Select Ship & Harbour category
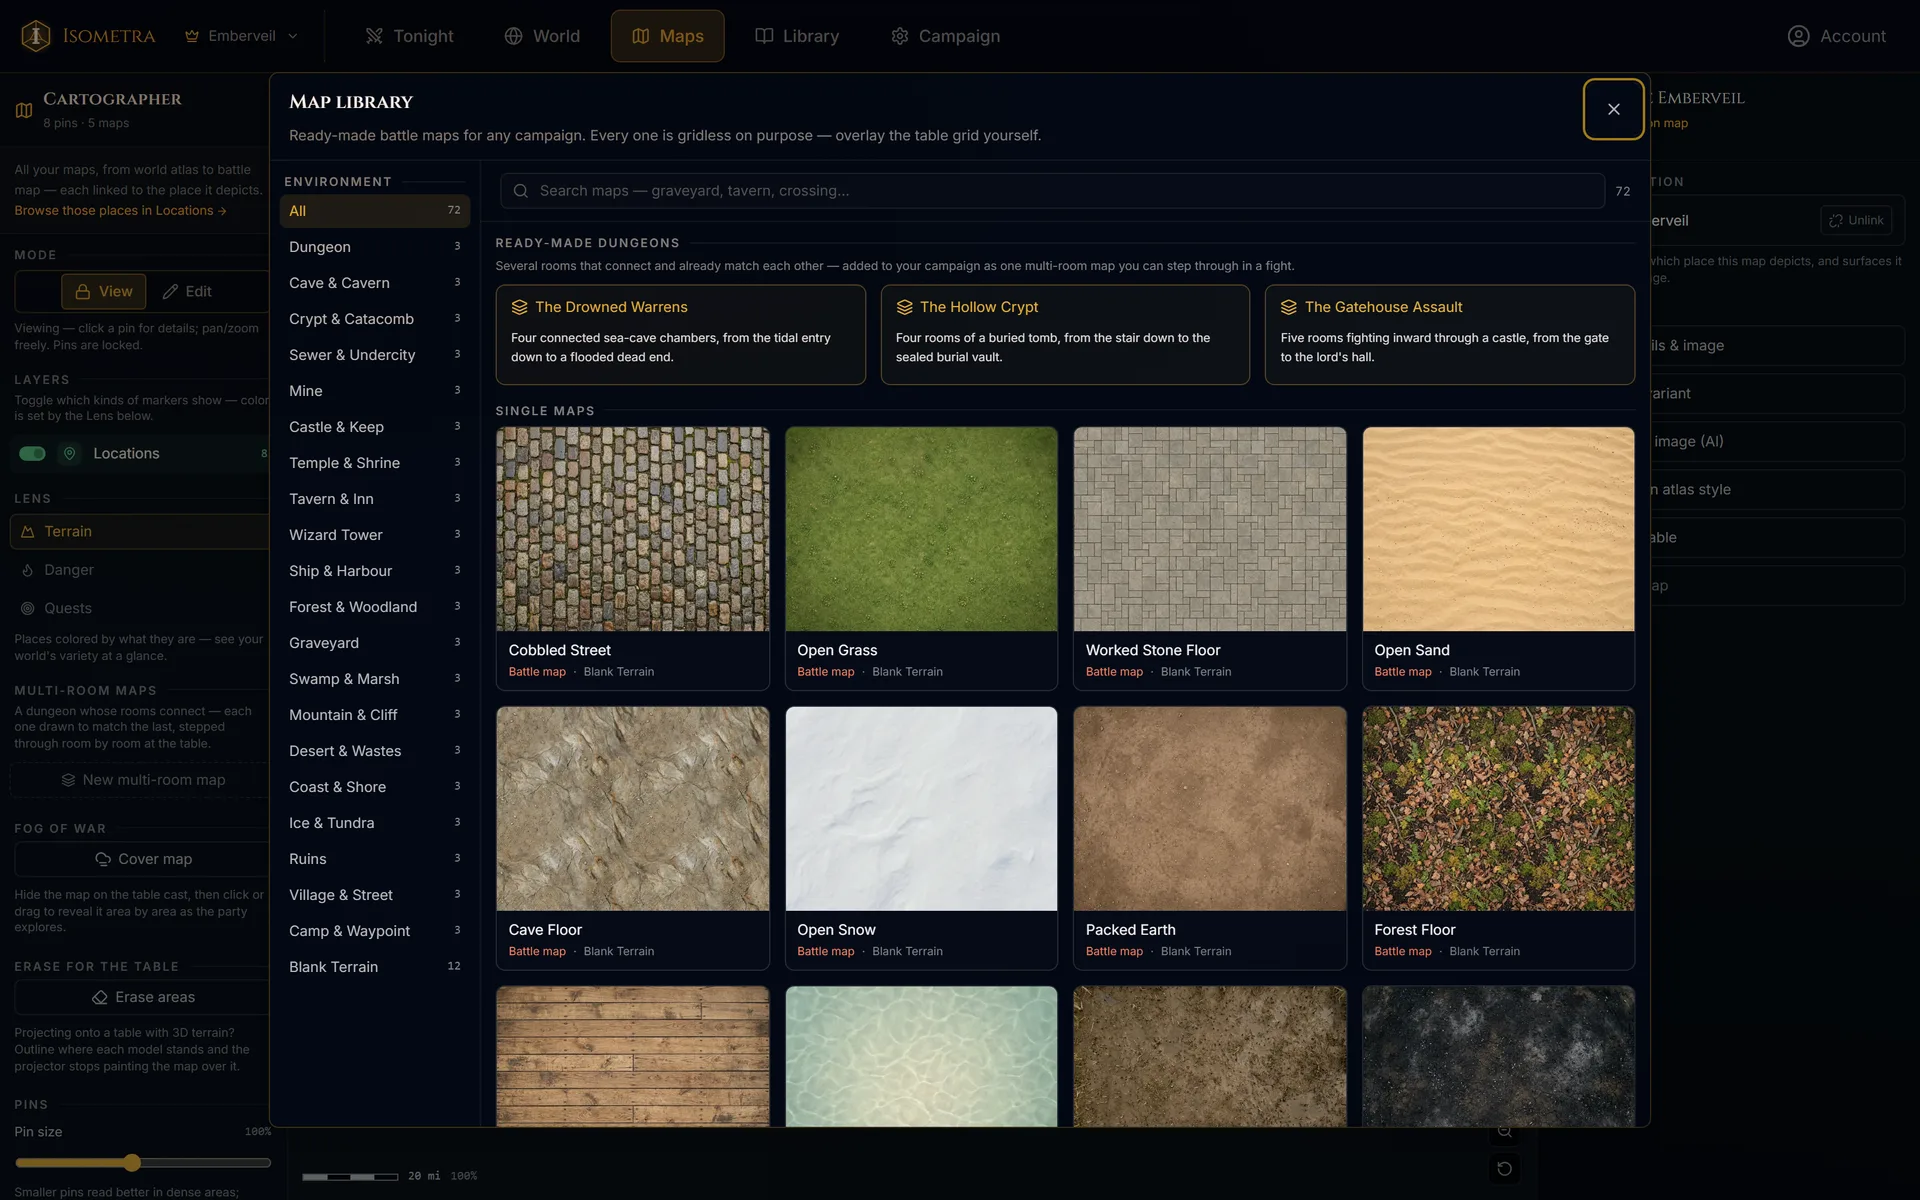 click(375, 571)
